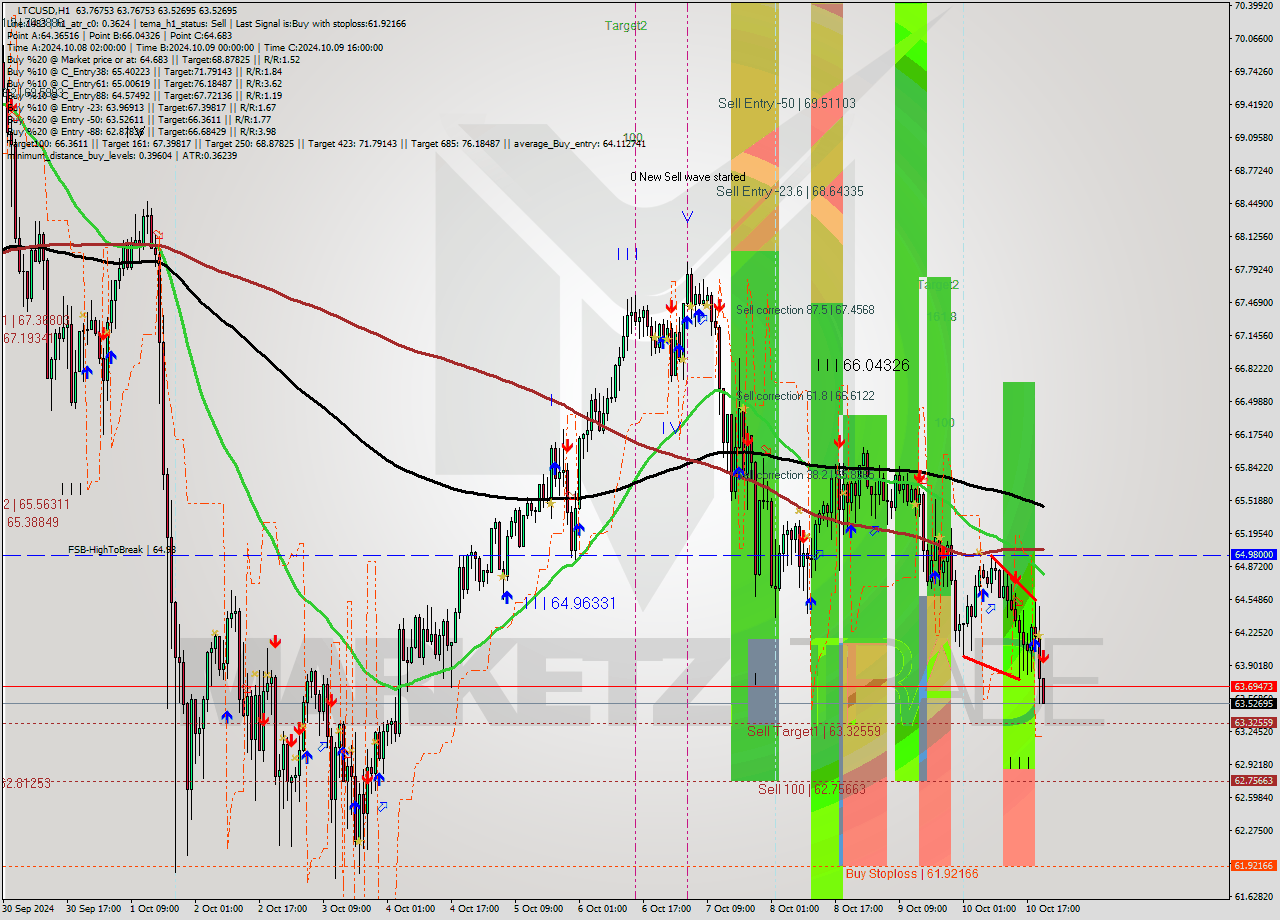Screen dimensions: 1280x920
Task: Click the 66.82220 axis price value
Action: [1254, 368]
